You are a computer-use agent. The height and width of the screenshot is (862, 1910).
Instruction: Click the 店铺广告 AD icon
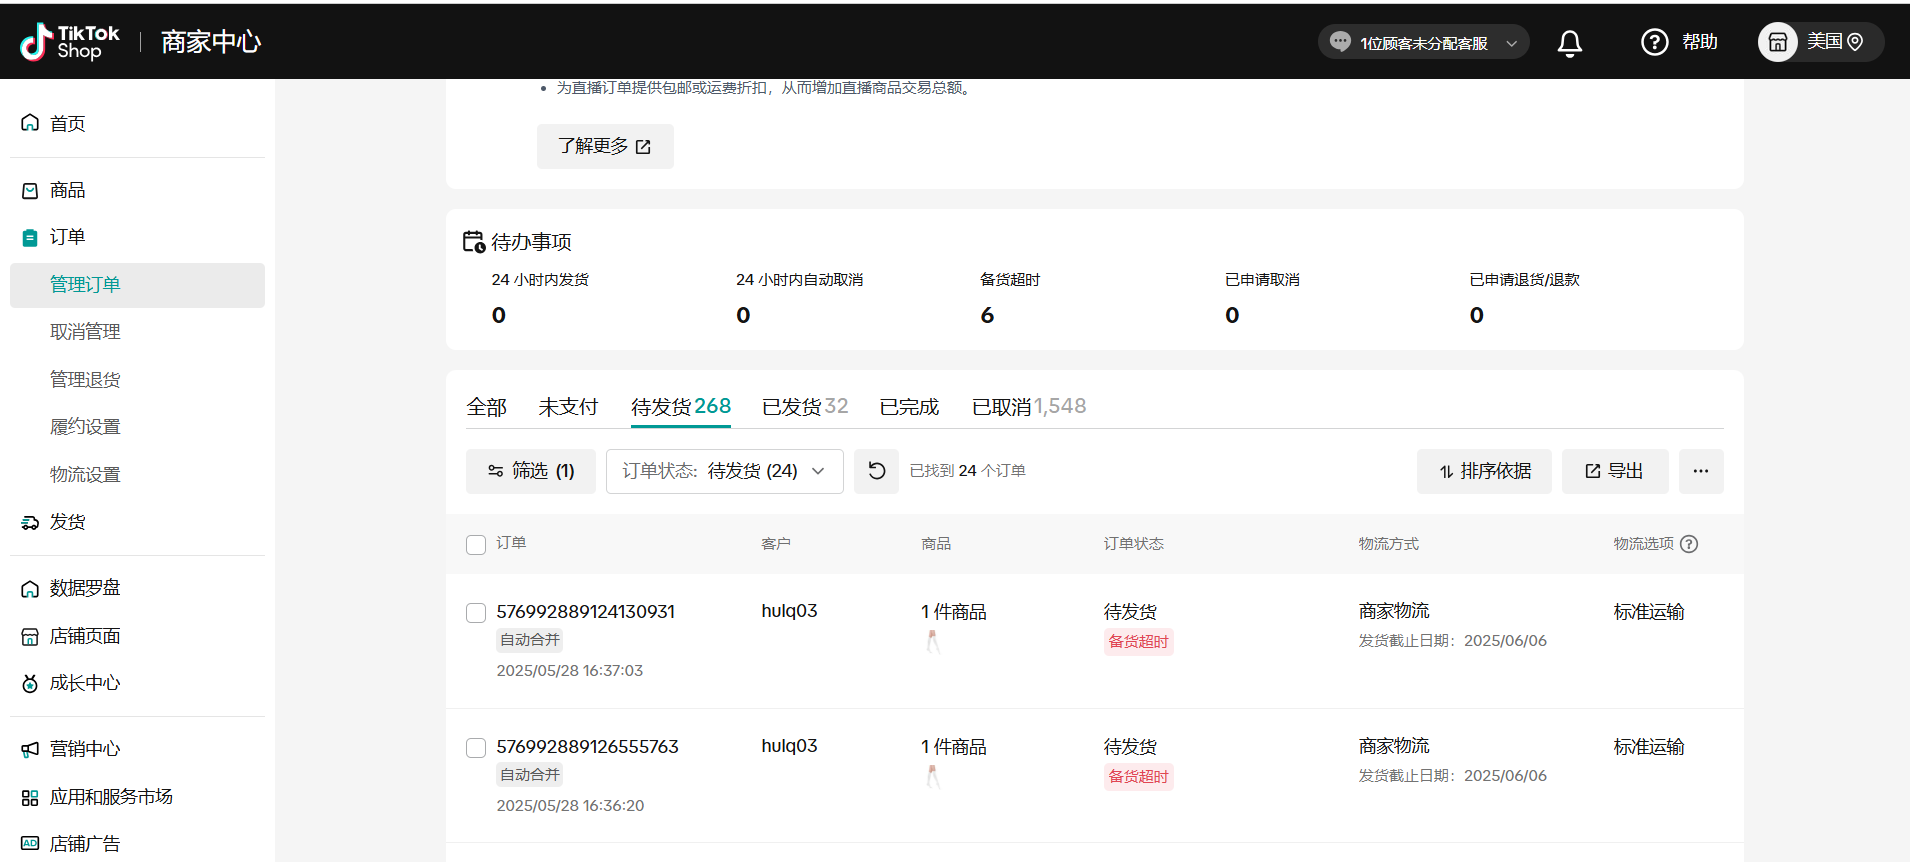(30, 844)
